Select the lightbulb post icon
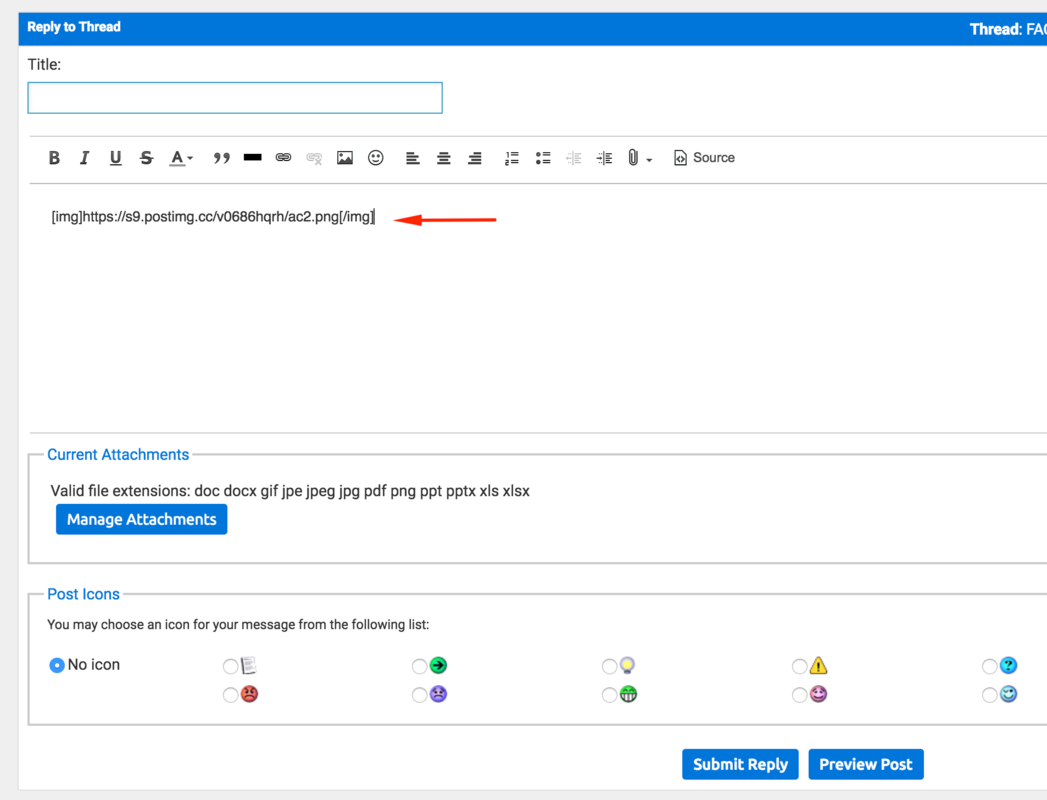This screenshot has height=800, width=1047. [610, 666]
